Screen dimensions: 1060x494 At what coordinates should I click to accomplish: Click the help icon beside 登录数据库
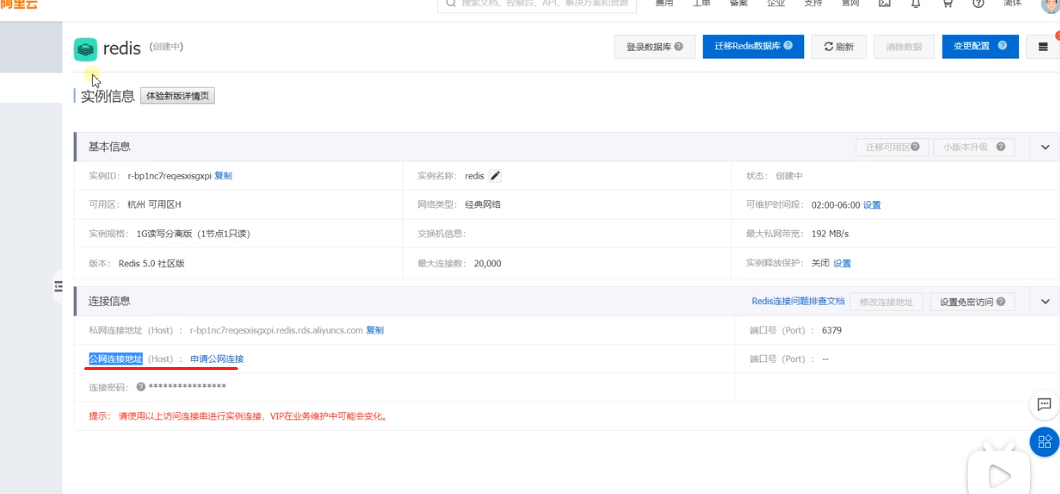tap(679, 47)
